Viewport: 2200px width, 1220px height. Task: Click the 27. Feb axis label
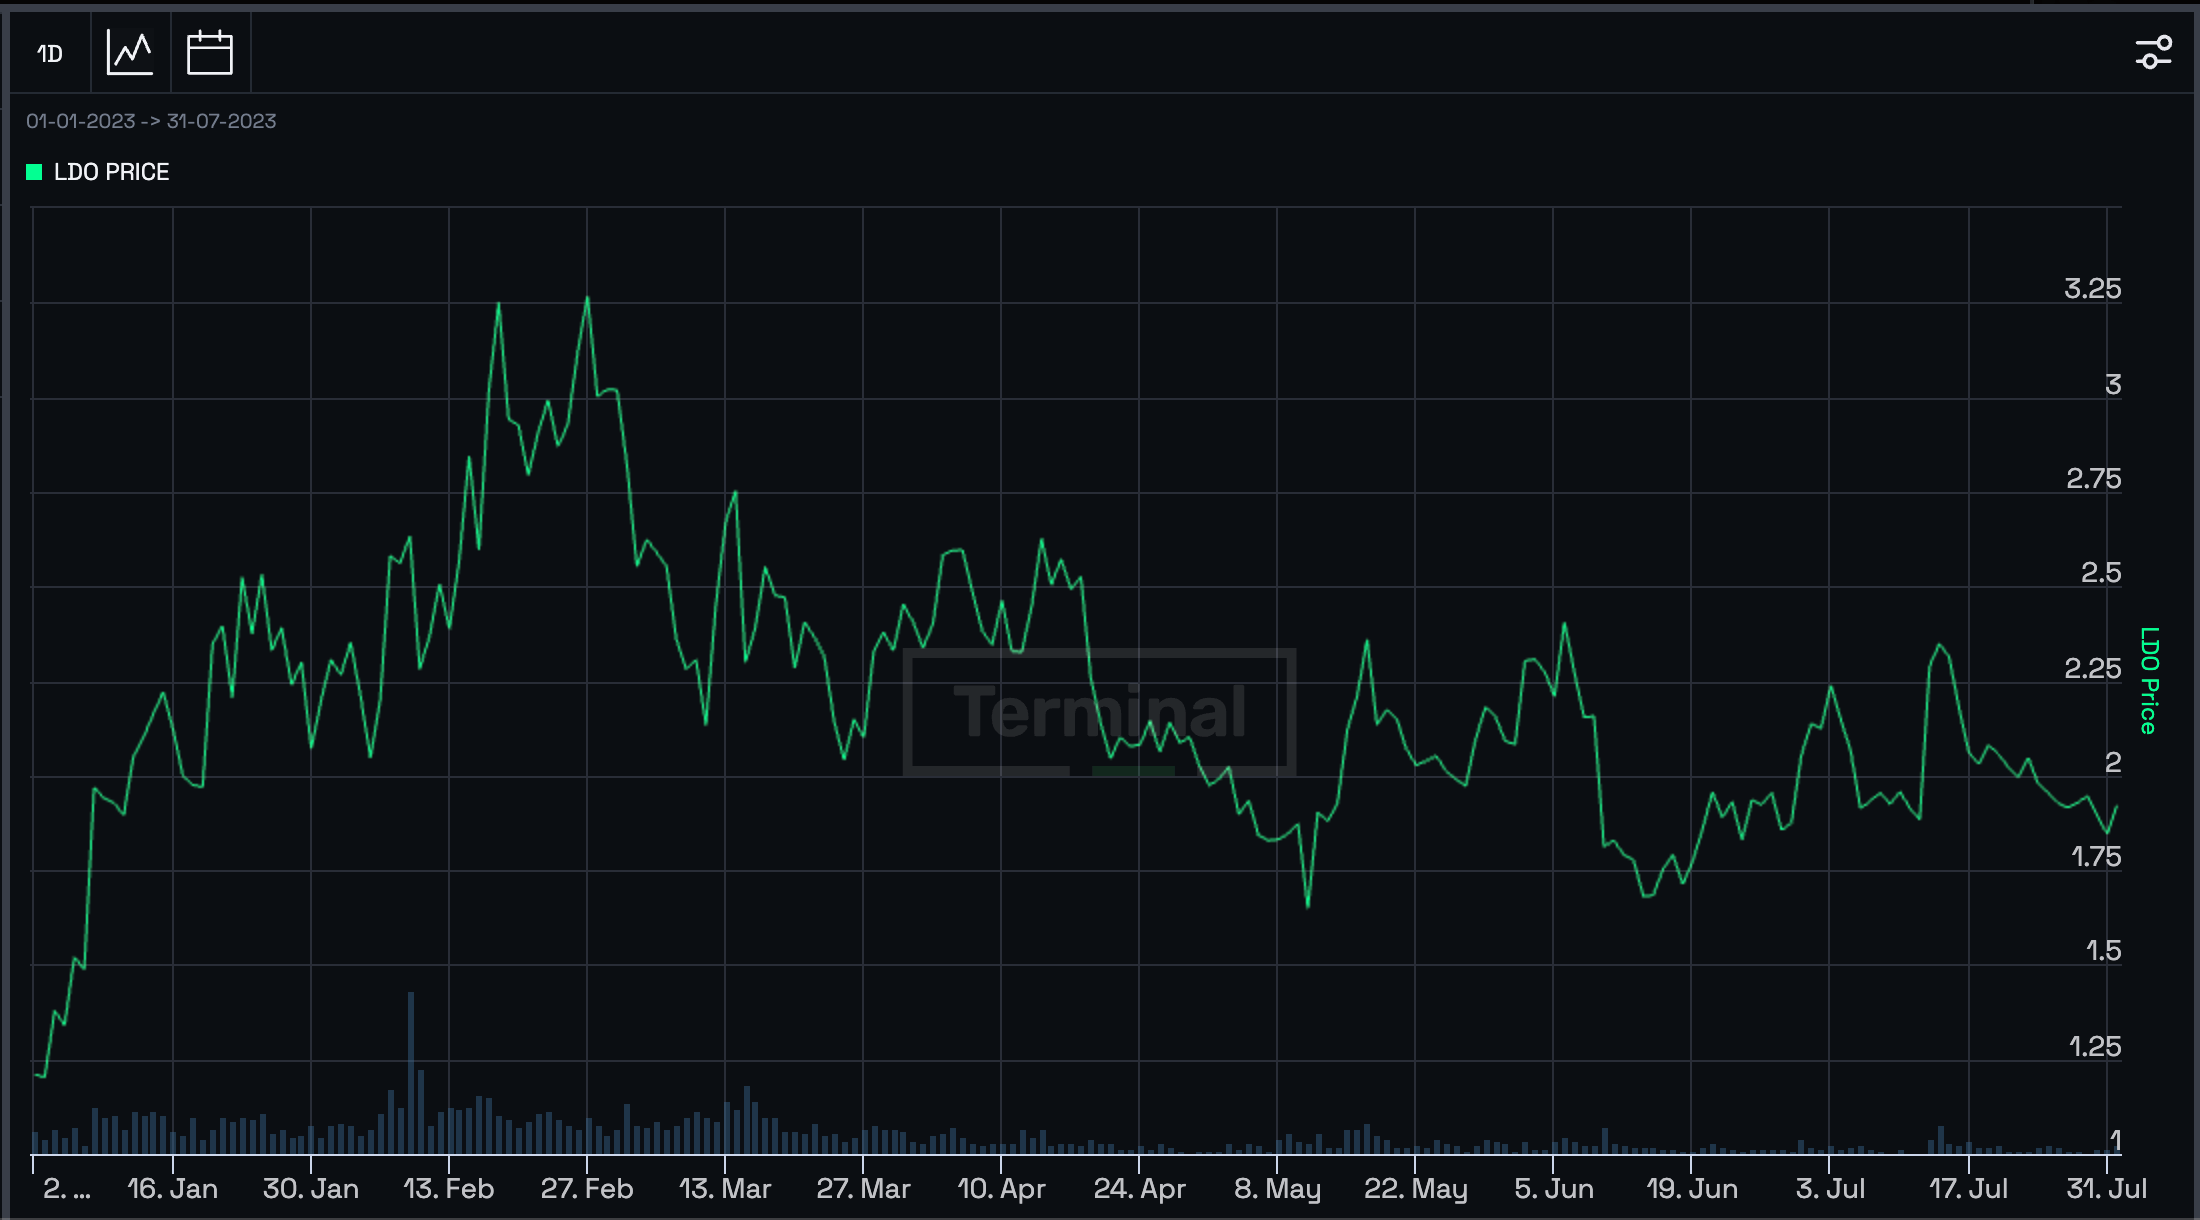[587, 1189]
